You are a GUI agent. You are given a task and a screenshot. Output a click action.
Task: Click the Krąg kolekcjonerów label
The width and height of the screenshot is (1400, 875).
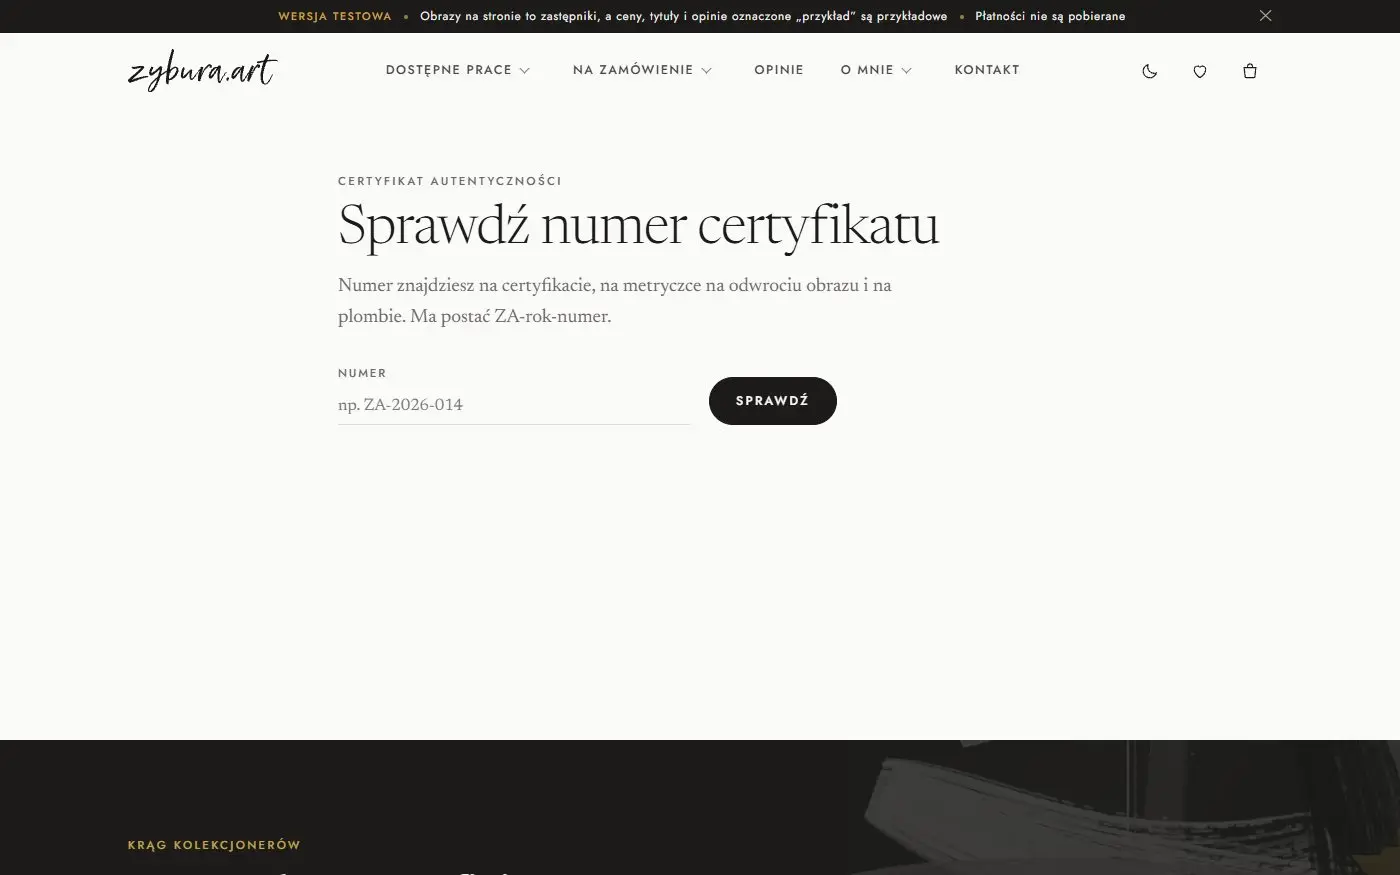tap(214, 845)
